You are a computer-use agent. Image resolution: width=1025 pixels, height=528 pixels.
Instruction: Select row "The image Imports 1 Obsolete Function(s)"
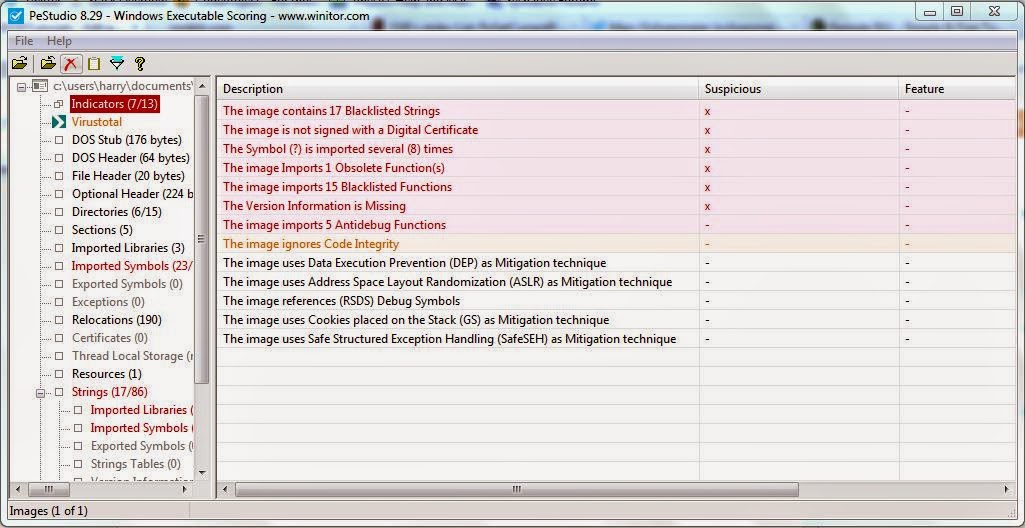(x=616, y=168)
